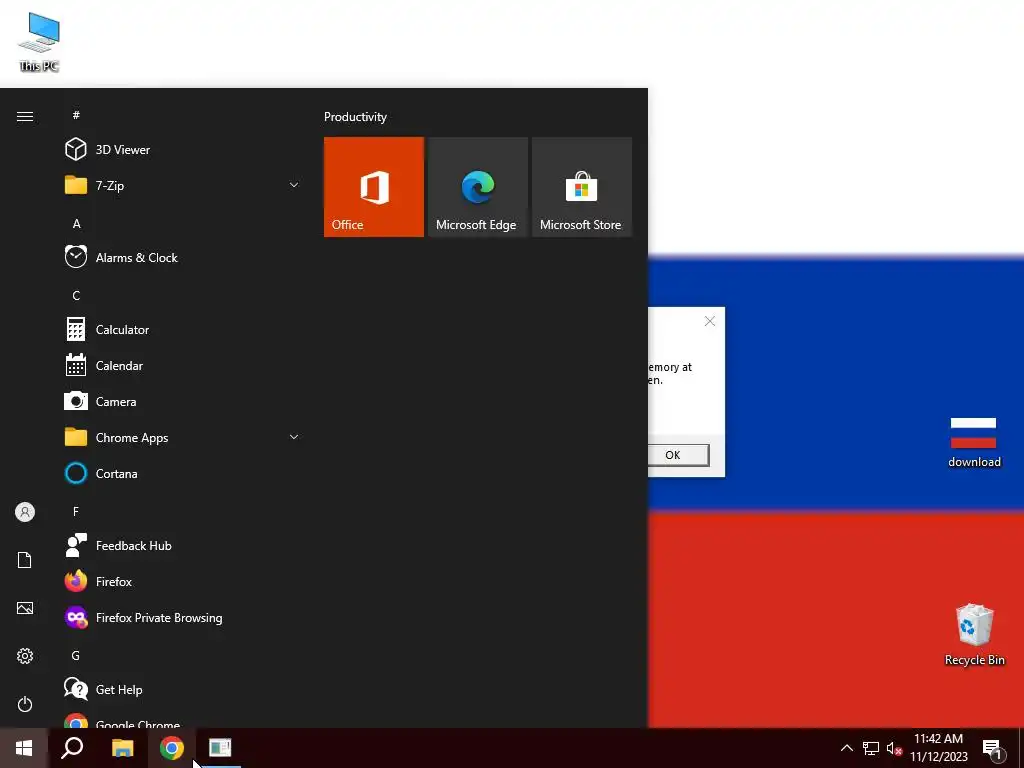Select the This PC desktop icon

[x=39, y=40]
